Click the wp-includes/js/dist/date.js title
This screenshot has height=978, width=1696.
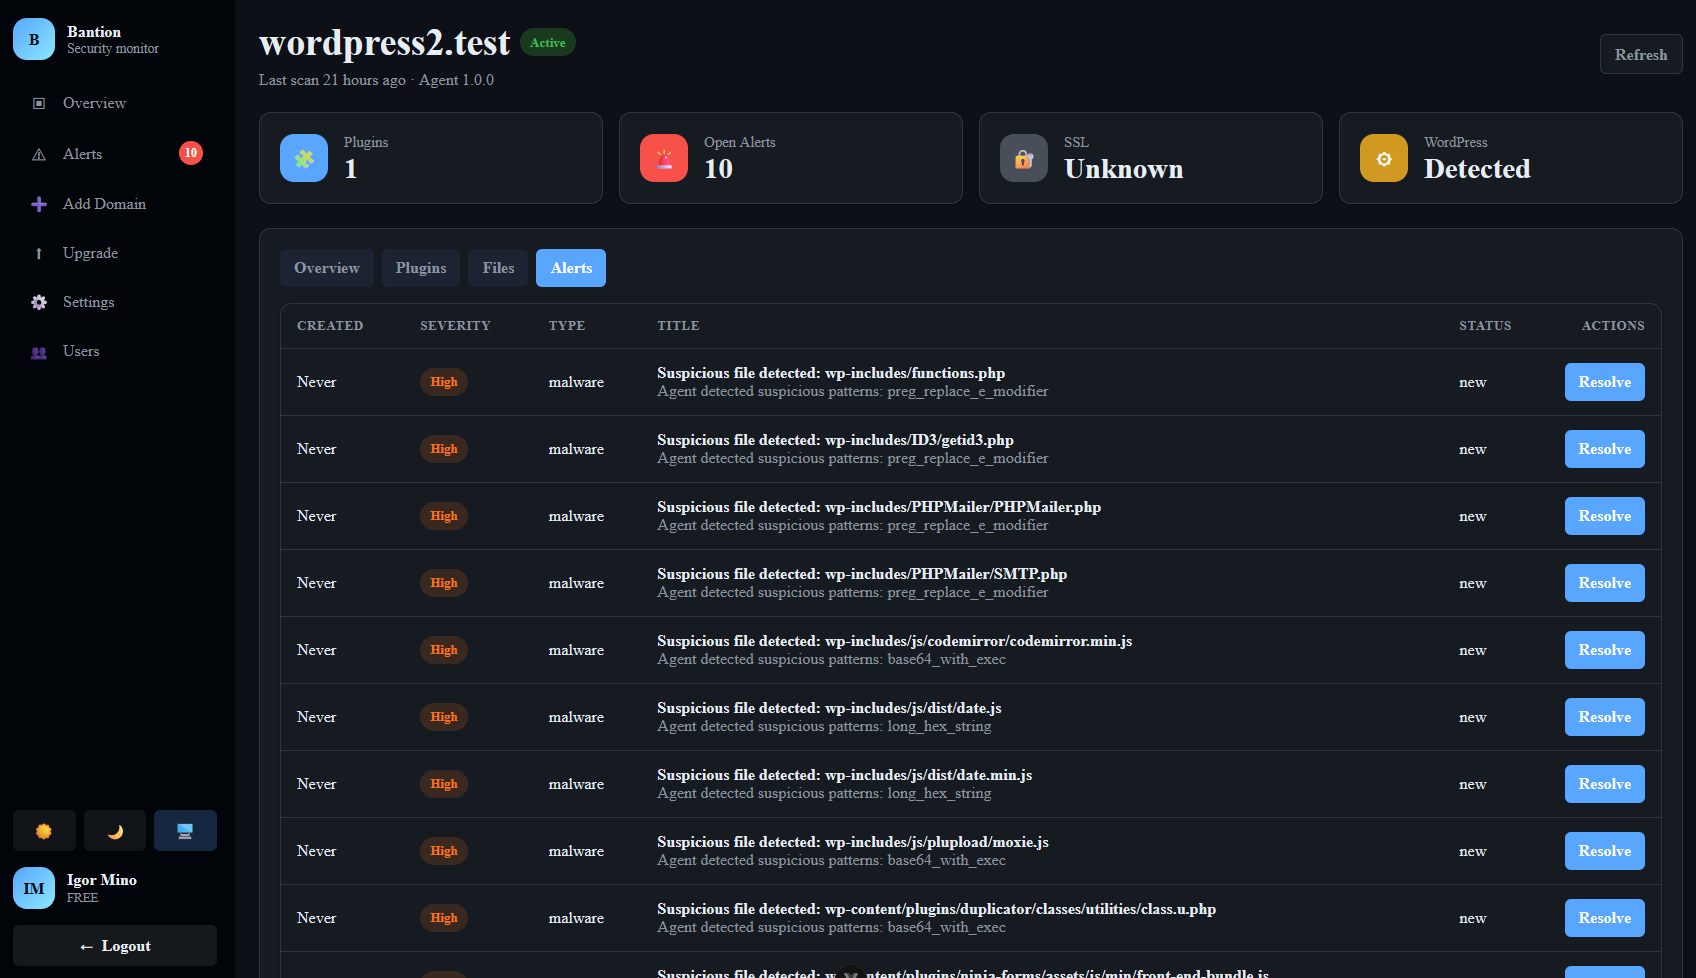click(829, 708)
